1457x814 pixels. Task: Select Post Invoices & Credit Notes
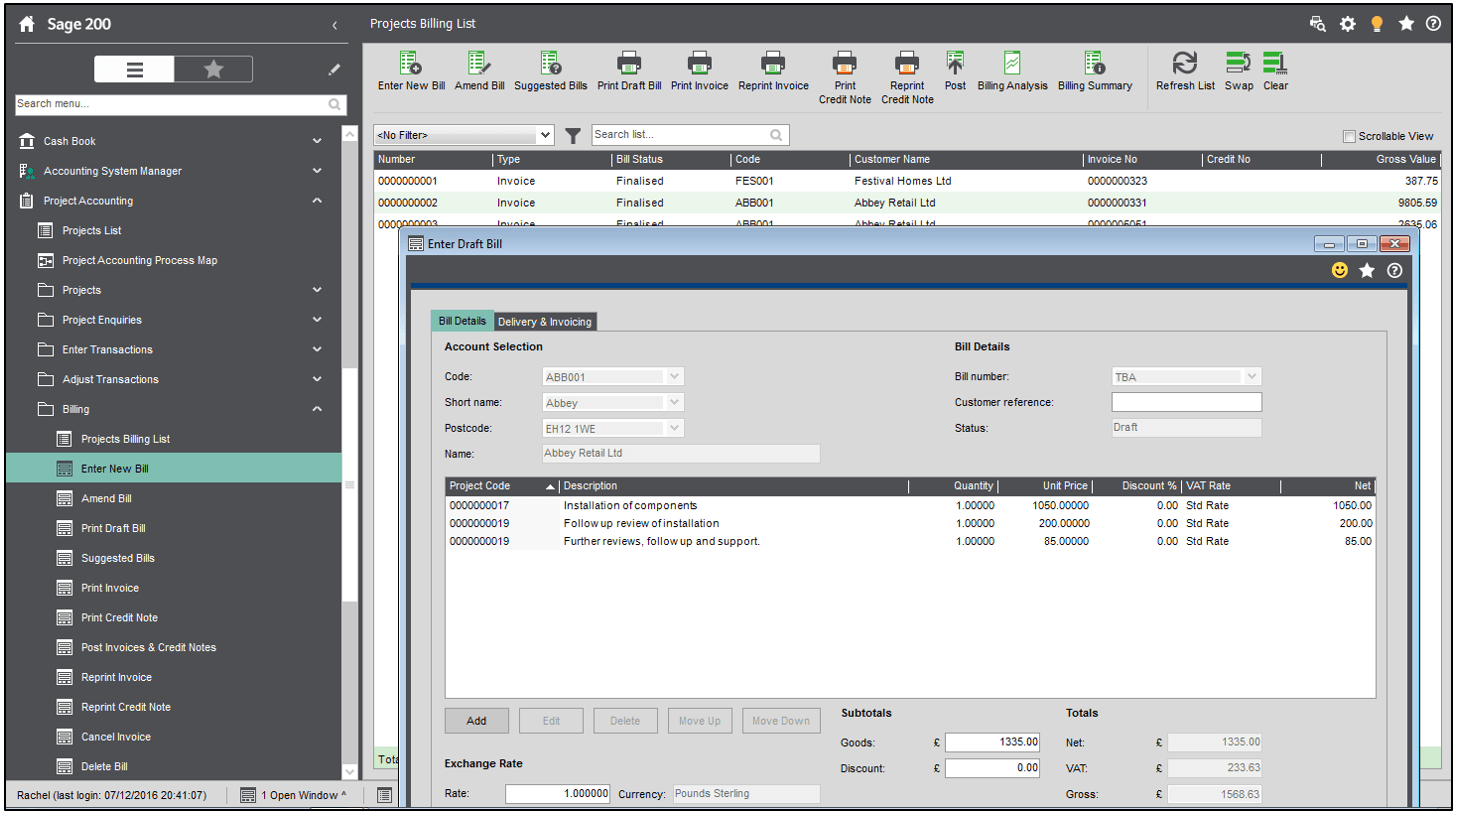[x=148, y=648]
